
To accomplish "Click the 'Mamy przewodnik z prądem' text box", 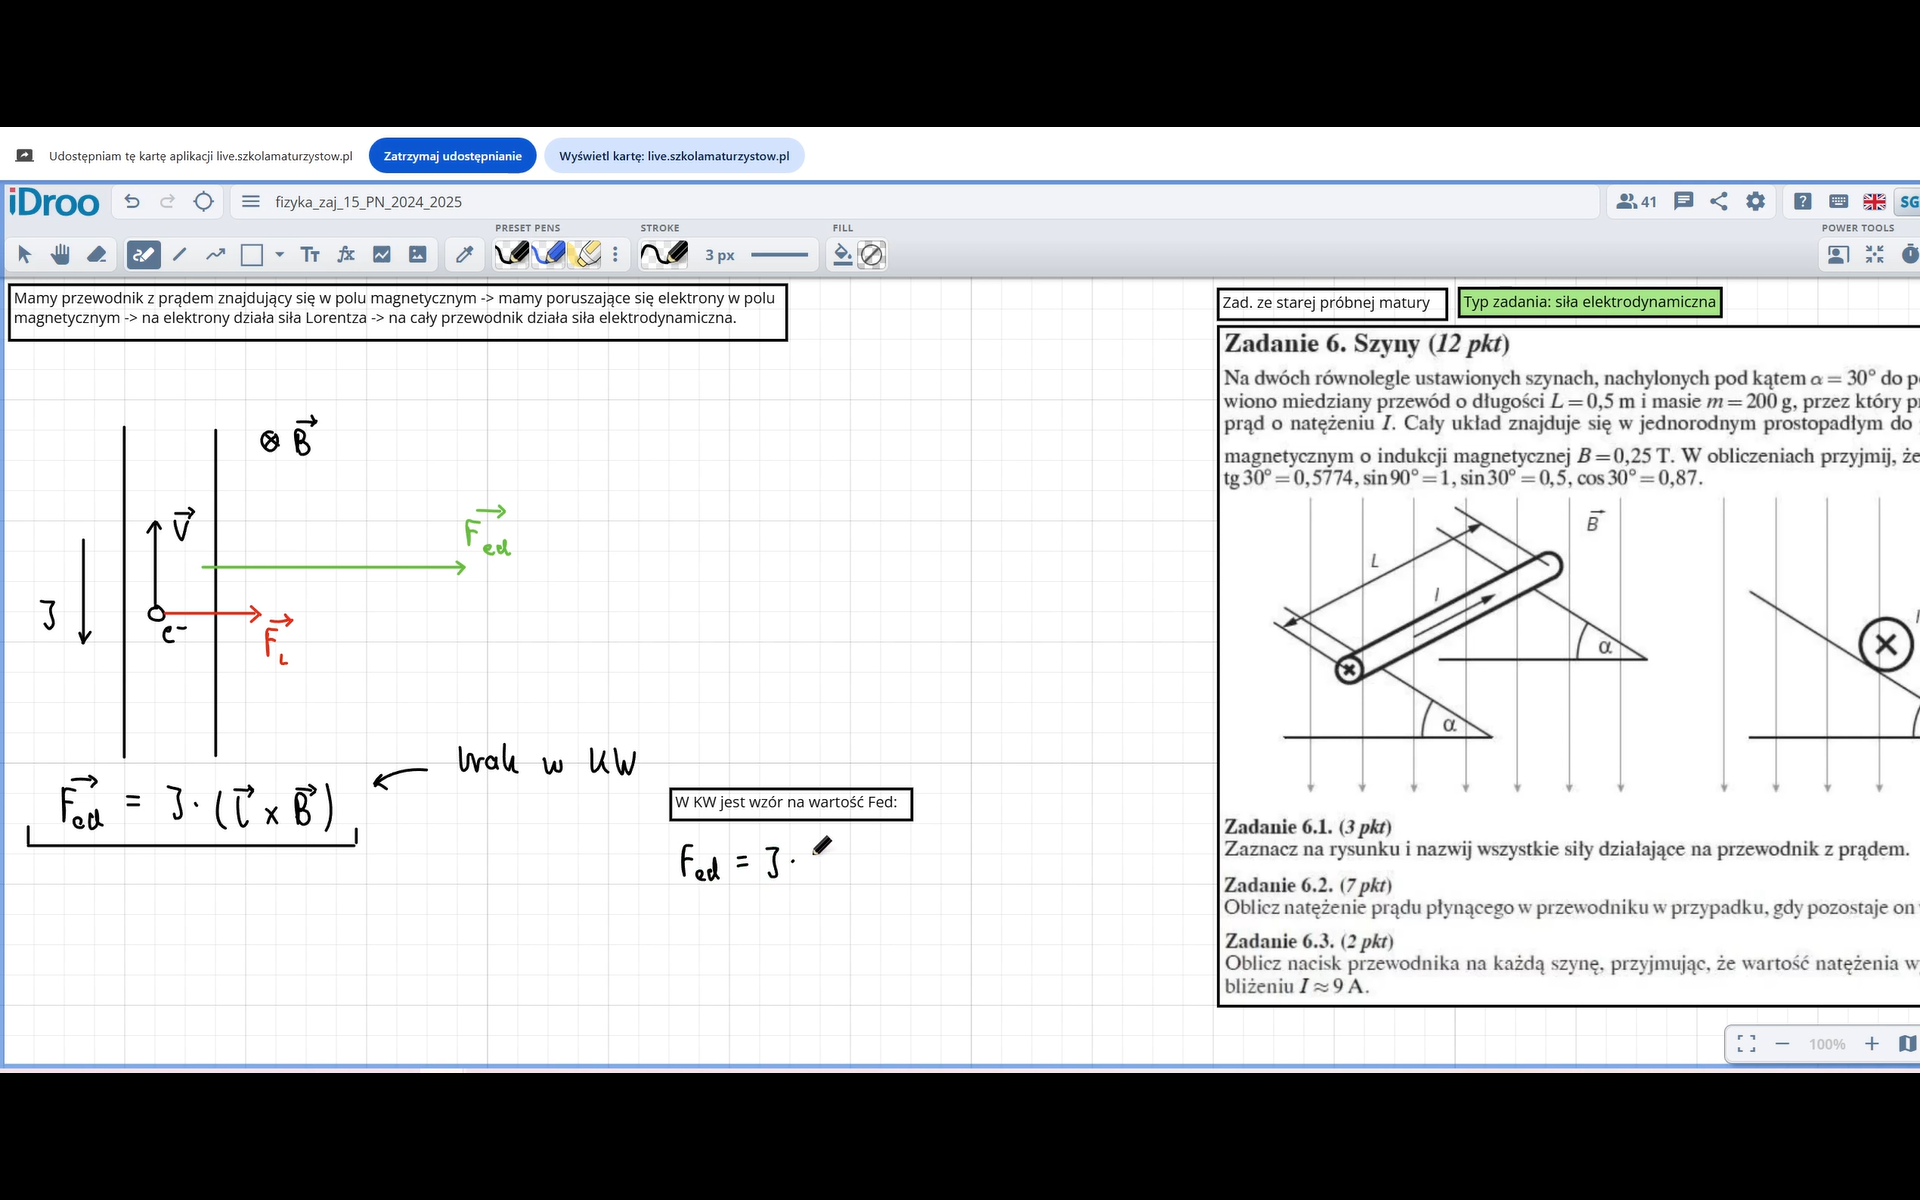I will click(x=398, y=311).
